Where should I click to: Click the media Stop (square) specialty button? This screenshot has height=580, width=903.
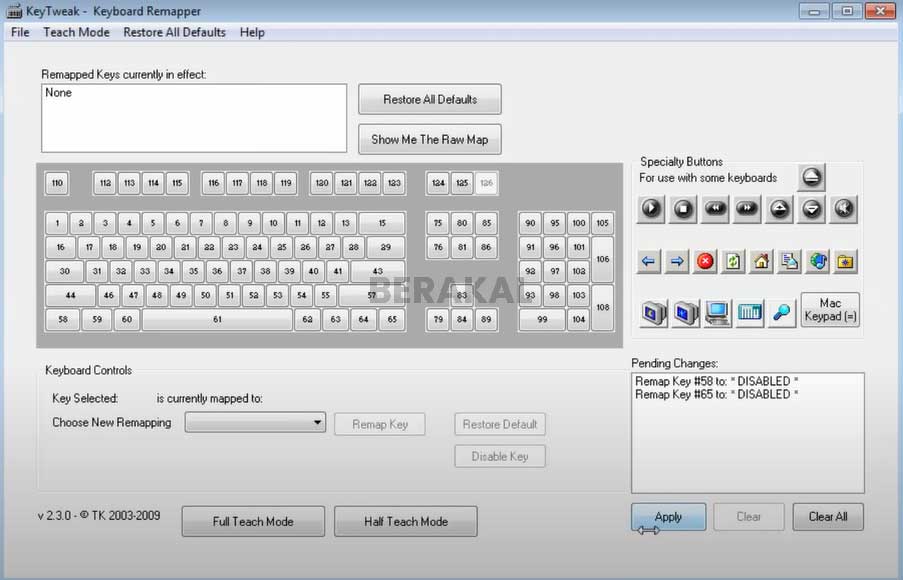pos(683,209)
